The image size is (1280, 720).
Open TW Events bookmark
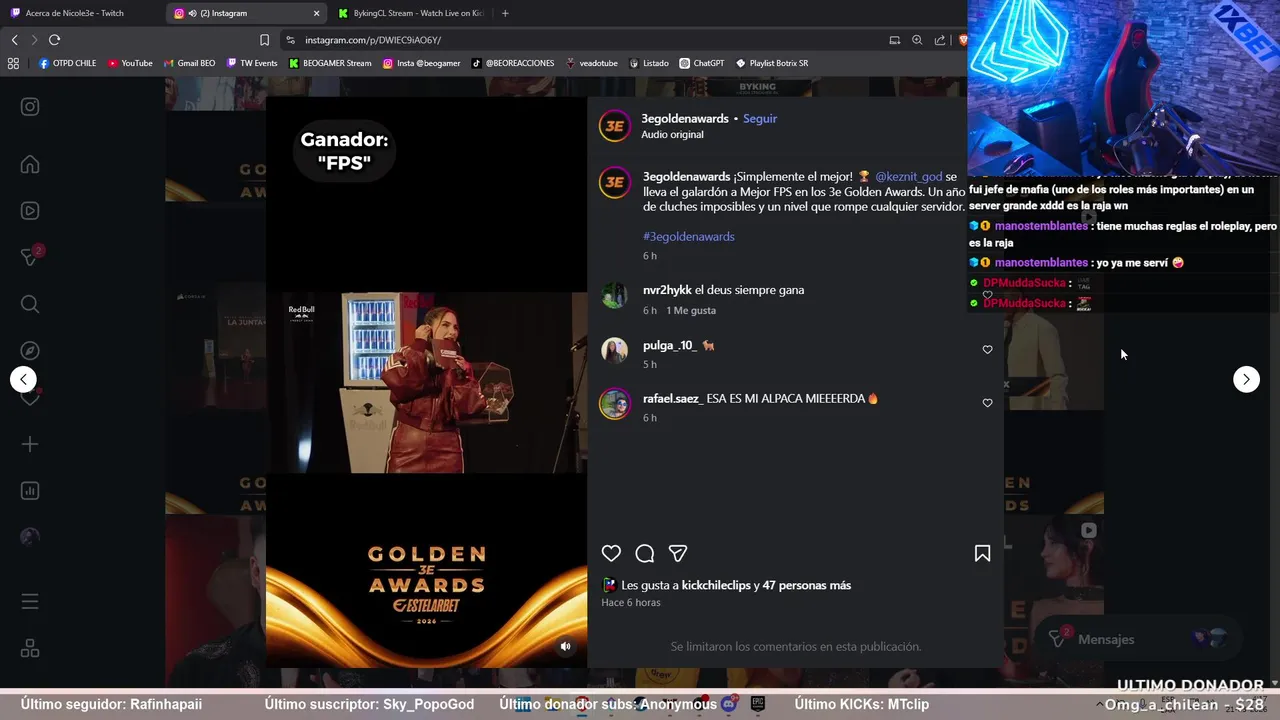click(252, 63)
